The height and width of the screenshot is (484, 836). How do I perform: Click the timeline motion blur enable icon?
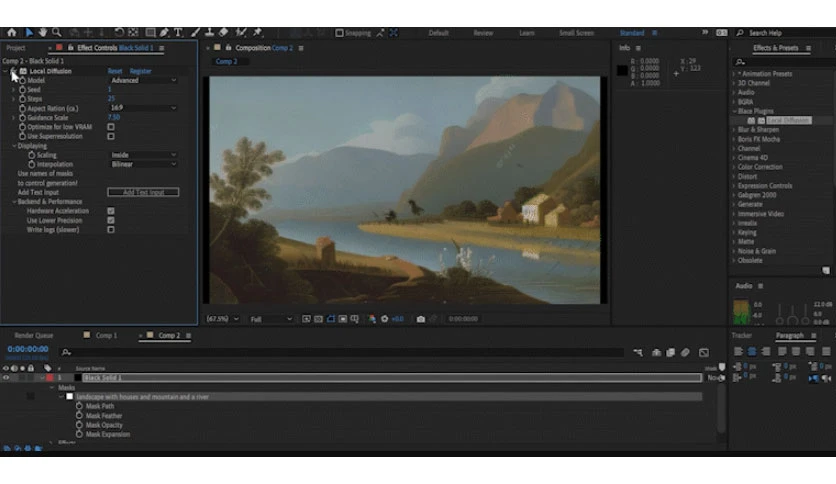[x=685, y=352]
